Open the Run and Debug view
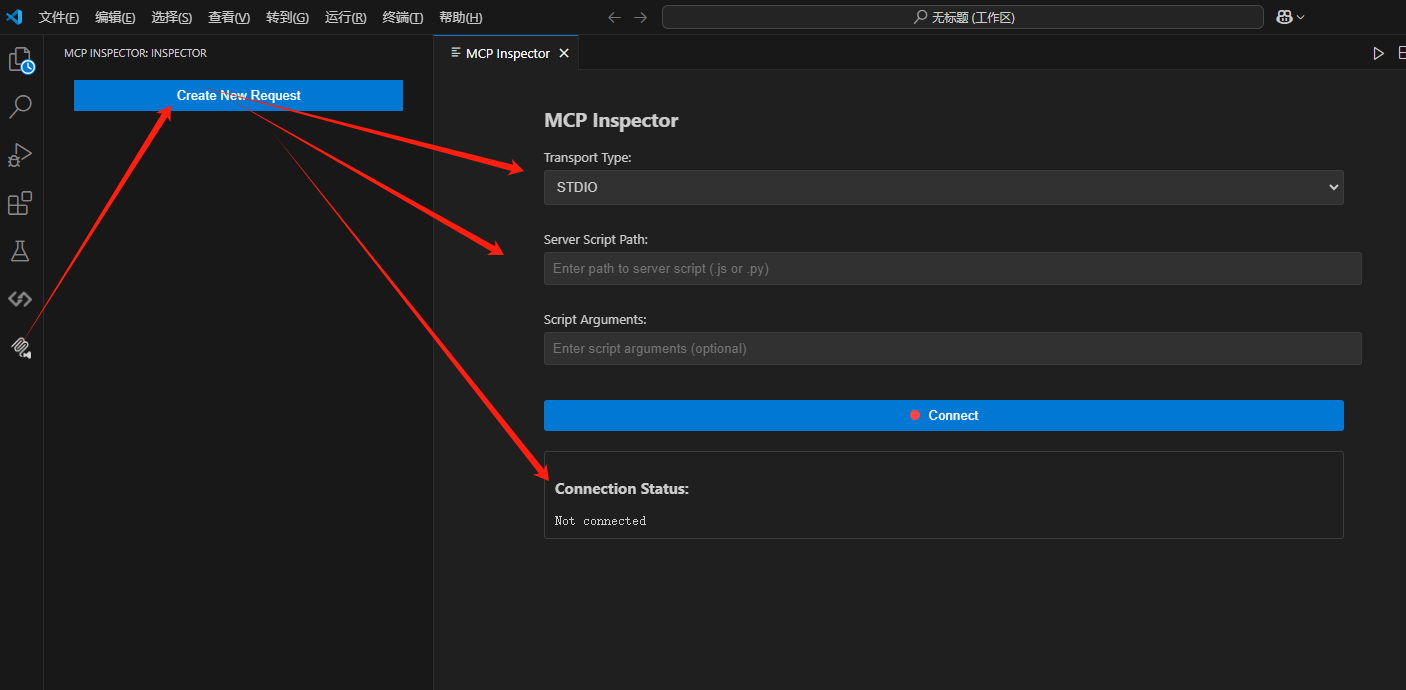1406x690 pixels. [x=20, y=154]
